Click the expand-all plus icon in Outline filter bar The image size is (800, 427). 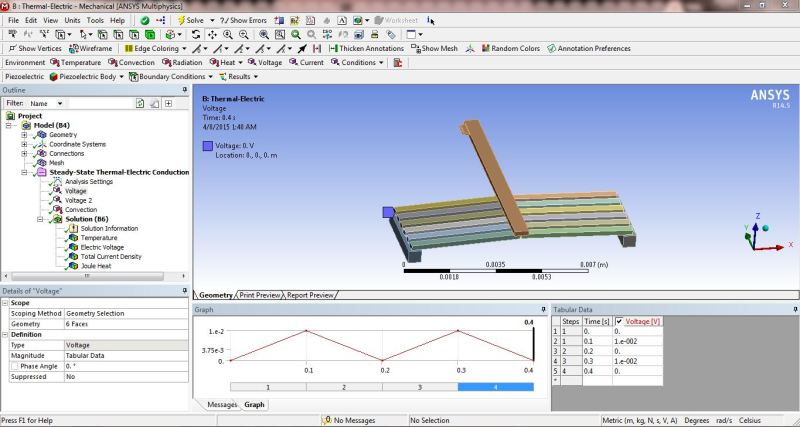tap(168, 103)
